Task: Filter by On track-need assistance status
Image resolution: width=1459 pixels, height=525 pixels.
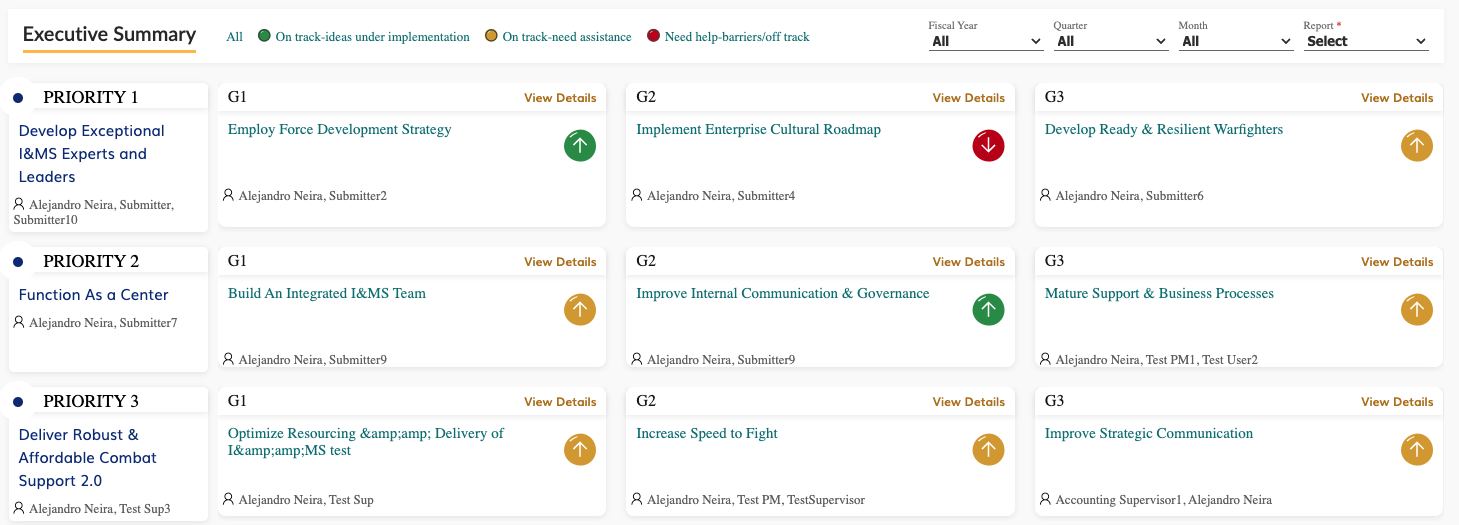Action: (558, 37)
